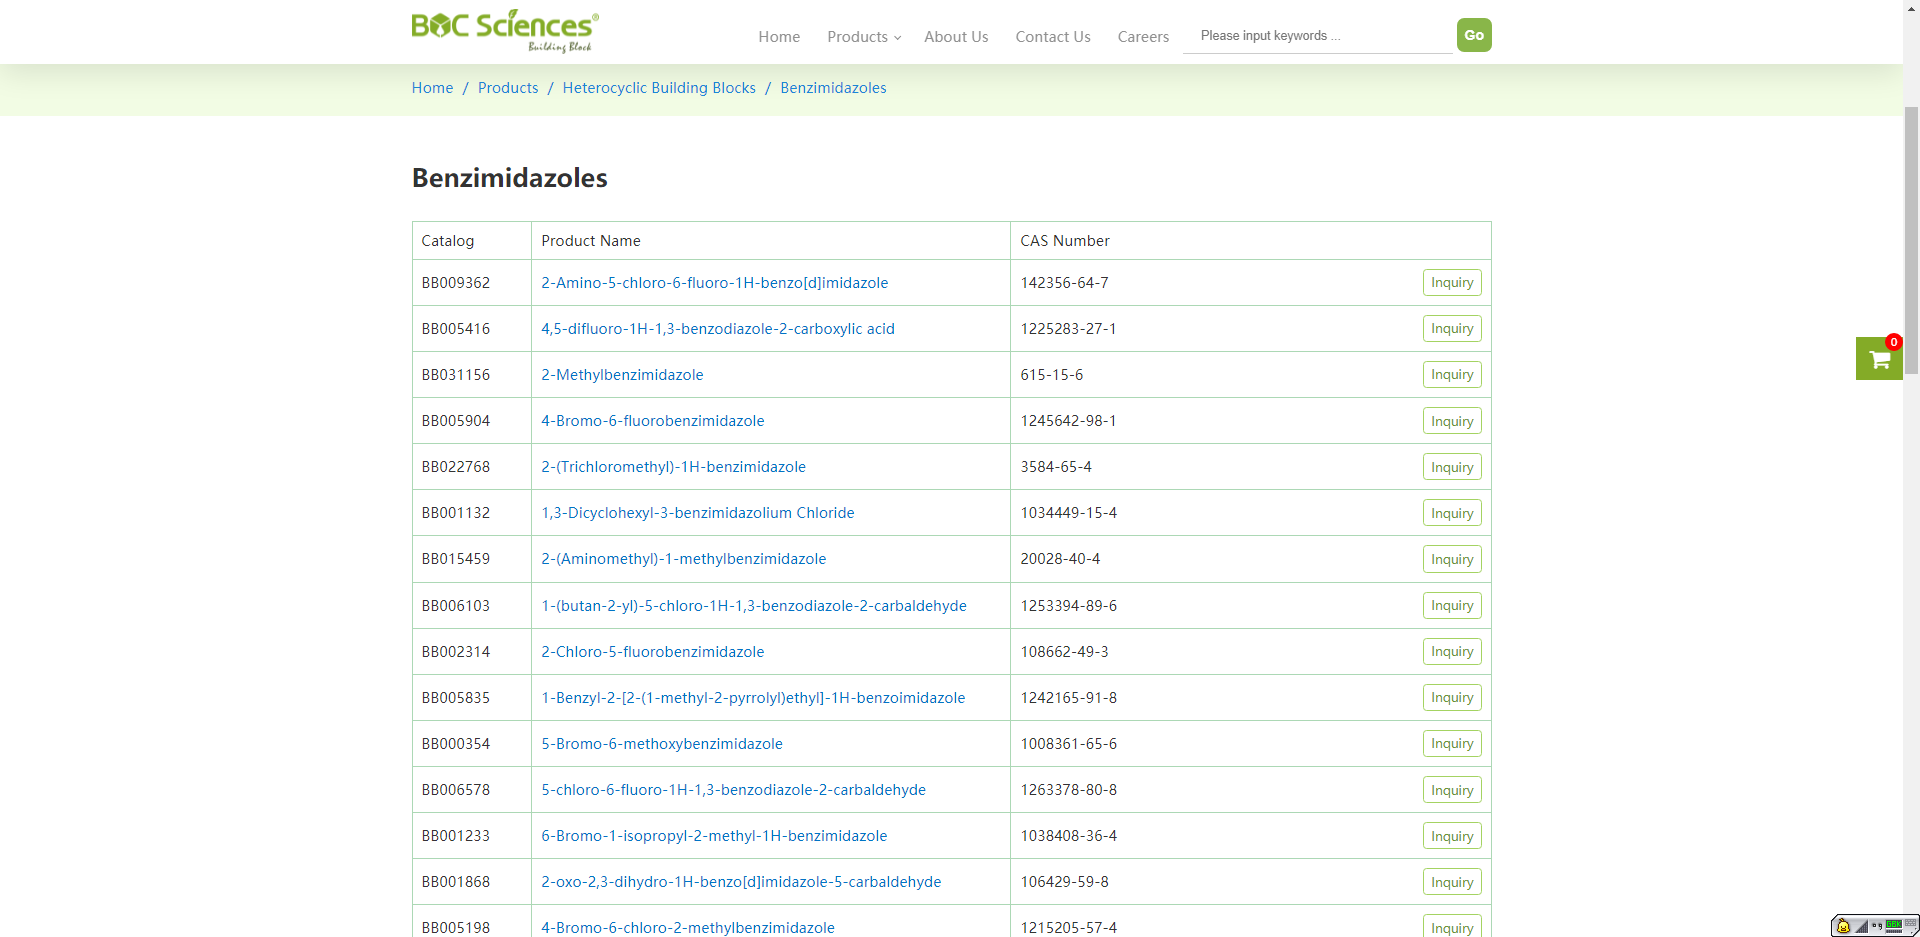Click the Home breadcrumb link

(x=432, y=88)
